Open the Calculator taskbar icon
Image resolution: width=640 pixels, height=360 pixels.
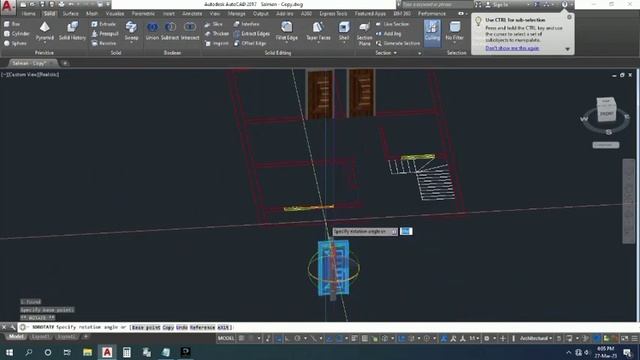pyautogui.click(x=127, y=352)
